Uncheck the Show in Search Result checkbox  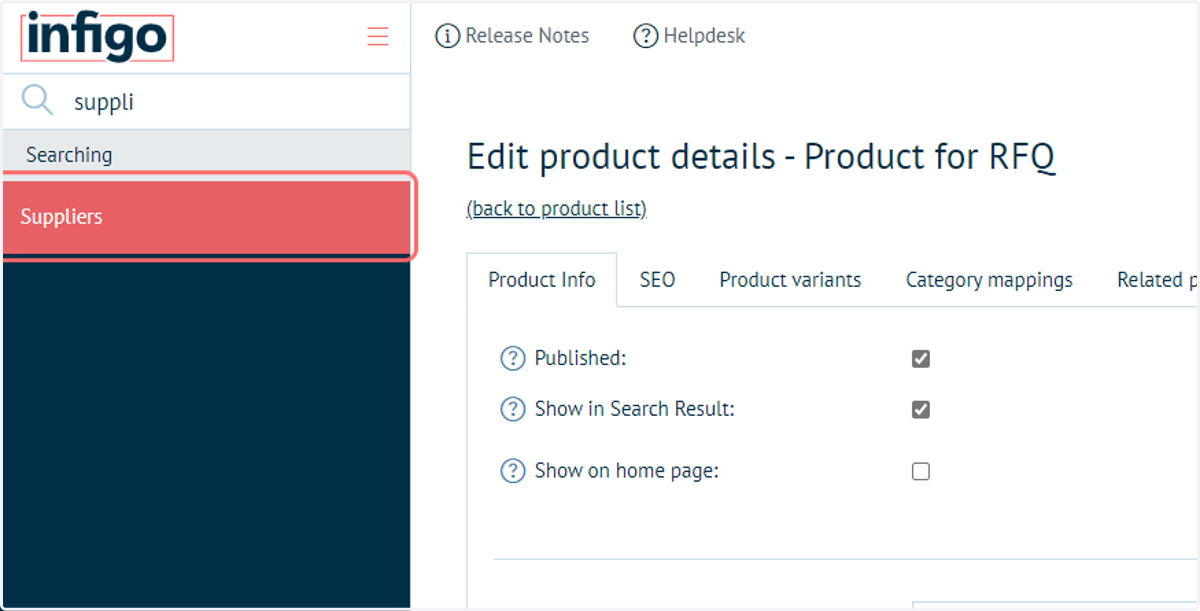point(921,409)
